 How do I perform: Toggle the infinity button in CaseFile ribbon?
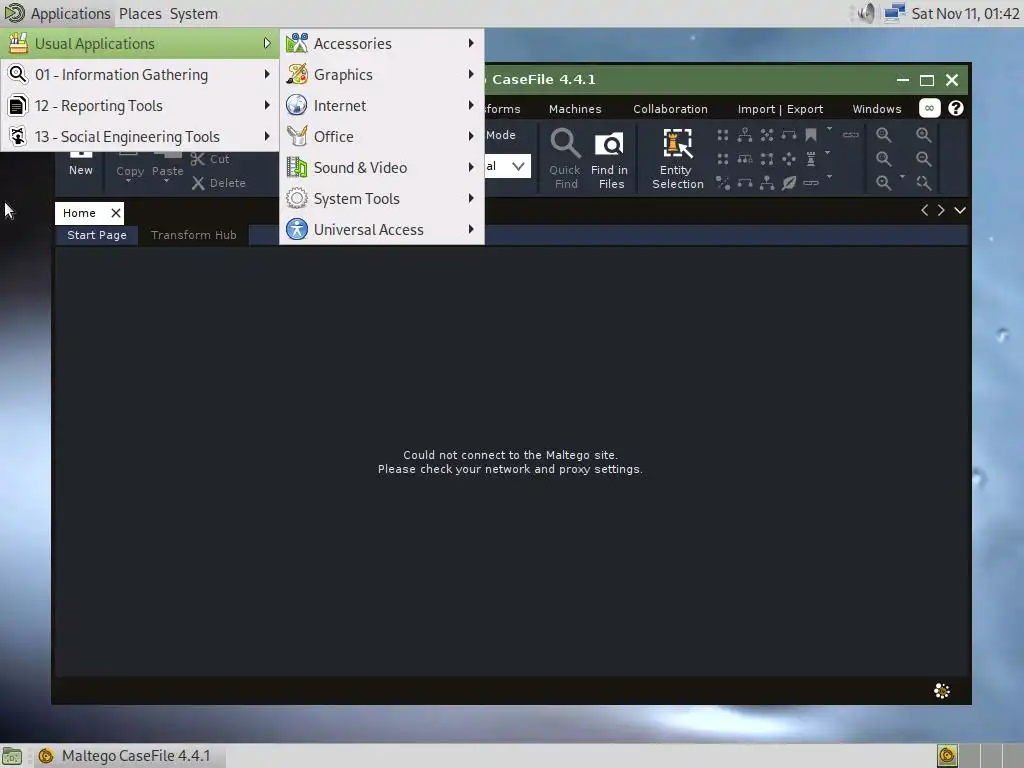[x=929, y=108]
